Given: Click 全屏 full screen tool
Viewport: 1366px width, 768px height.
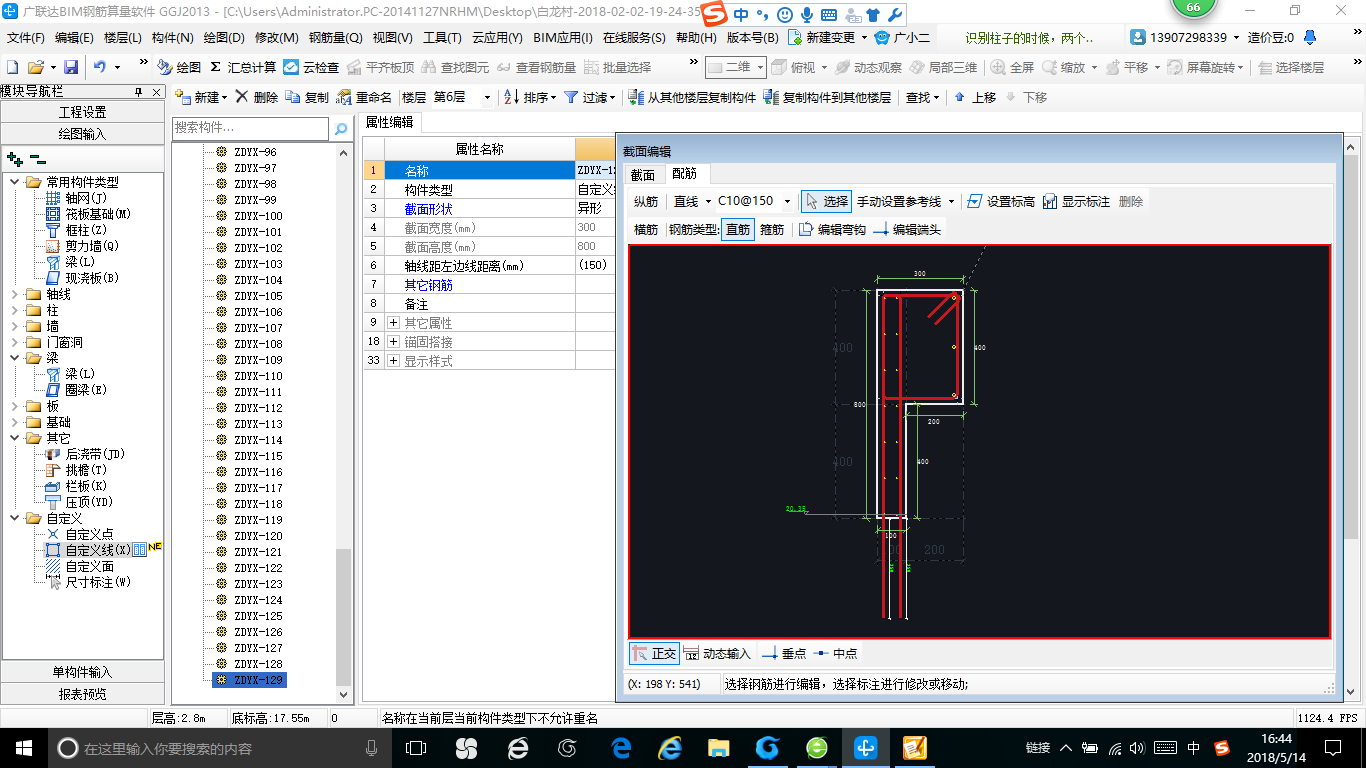Looking at the screenshot, I should [x=1013, y=67].
